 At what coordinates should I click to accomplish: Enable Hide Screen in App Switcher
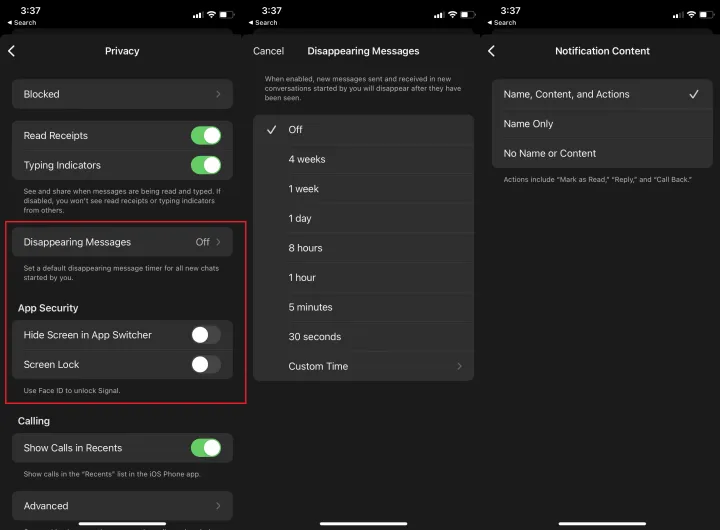205,335
